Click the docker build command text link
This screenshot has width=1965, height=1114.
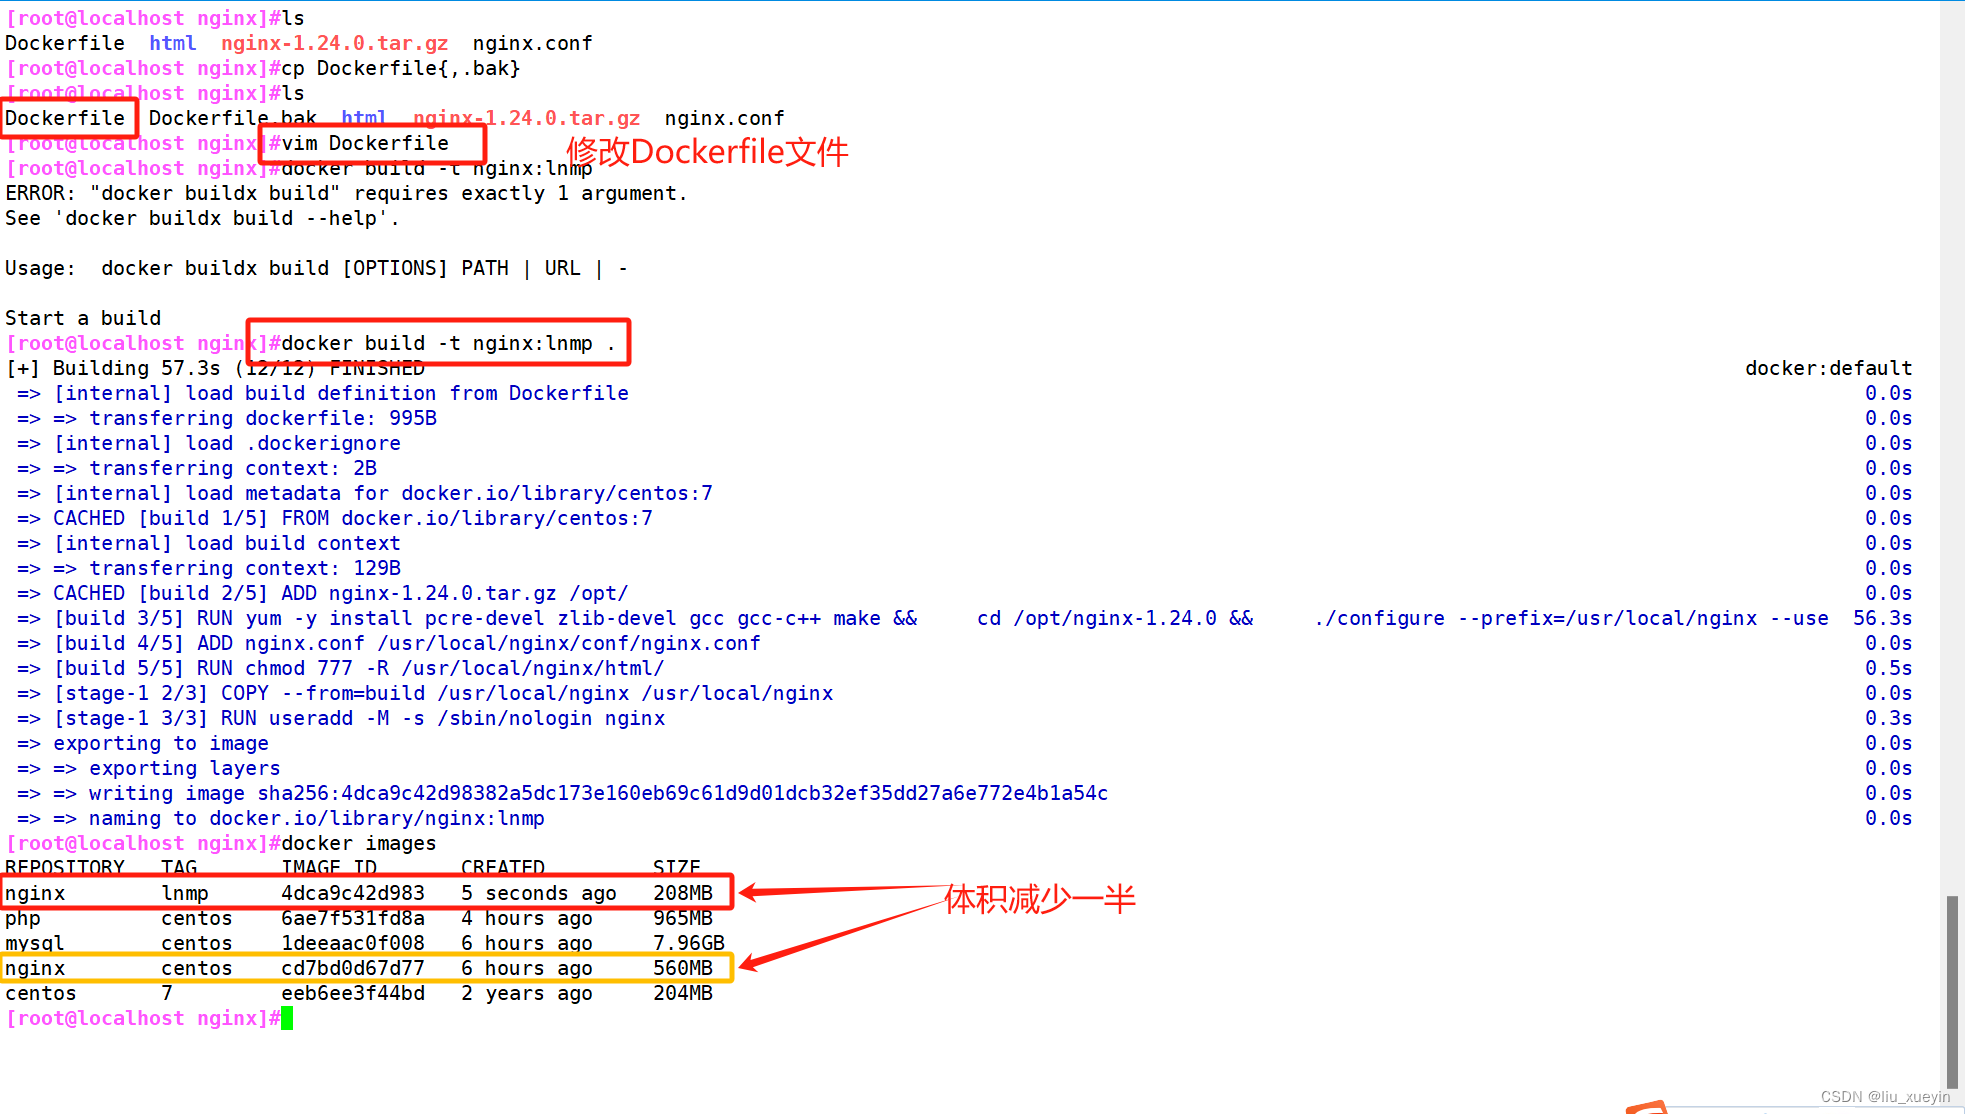coord(445,342)
